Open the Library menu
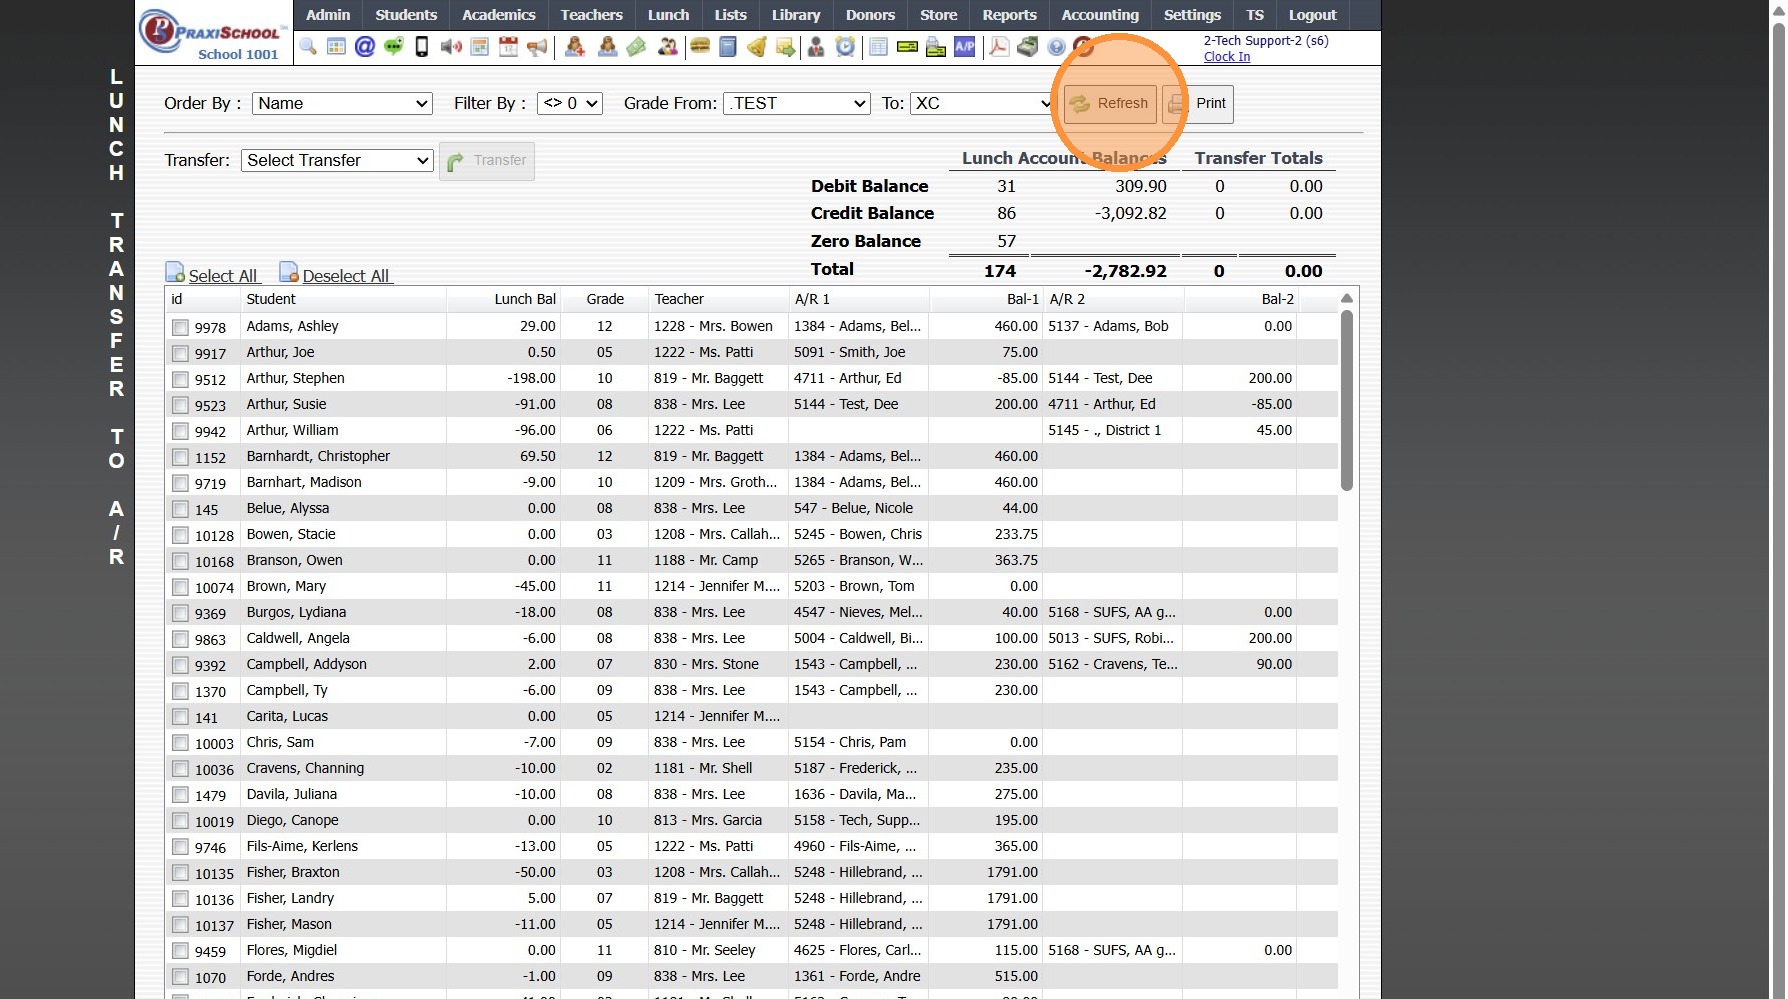 (796, 15)
